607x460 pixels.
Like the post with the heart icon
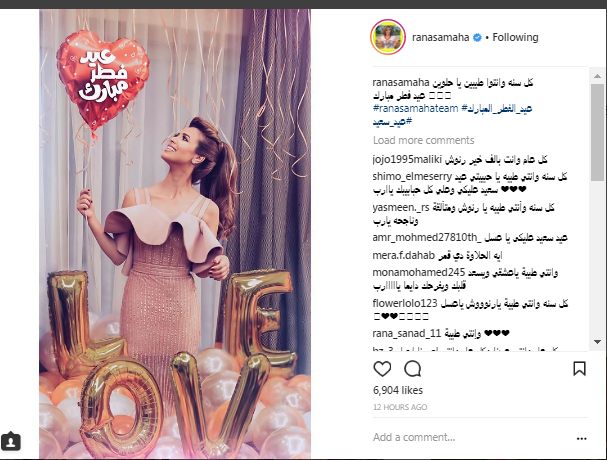tap(382, 369)
